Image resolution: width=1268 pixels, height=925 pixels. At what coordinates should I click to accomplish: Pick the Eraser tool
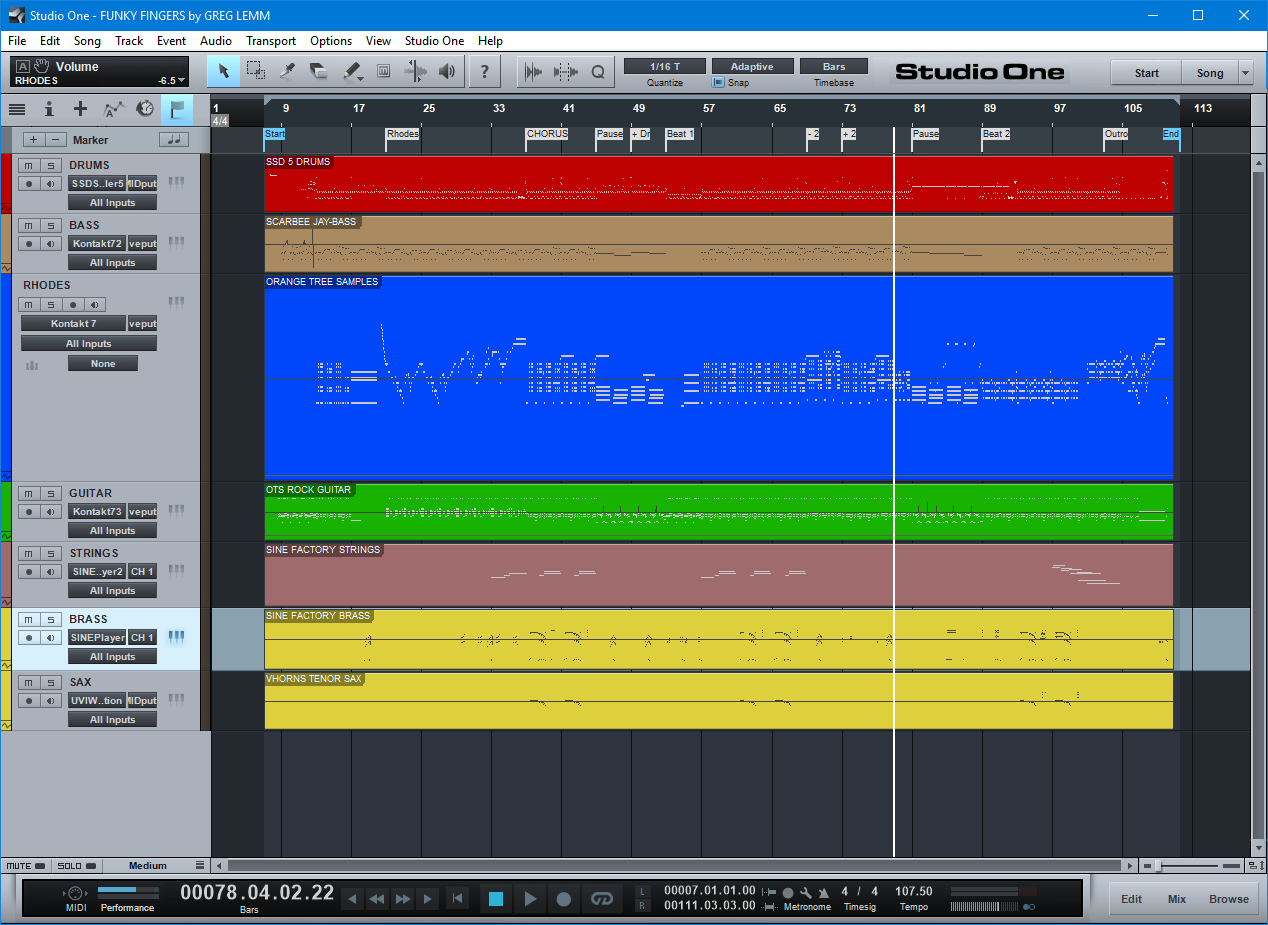(320, 71)
